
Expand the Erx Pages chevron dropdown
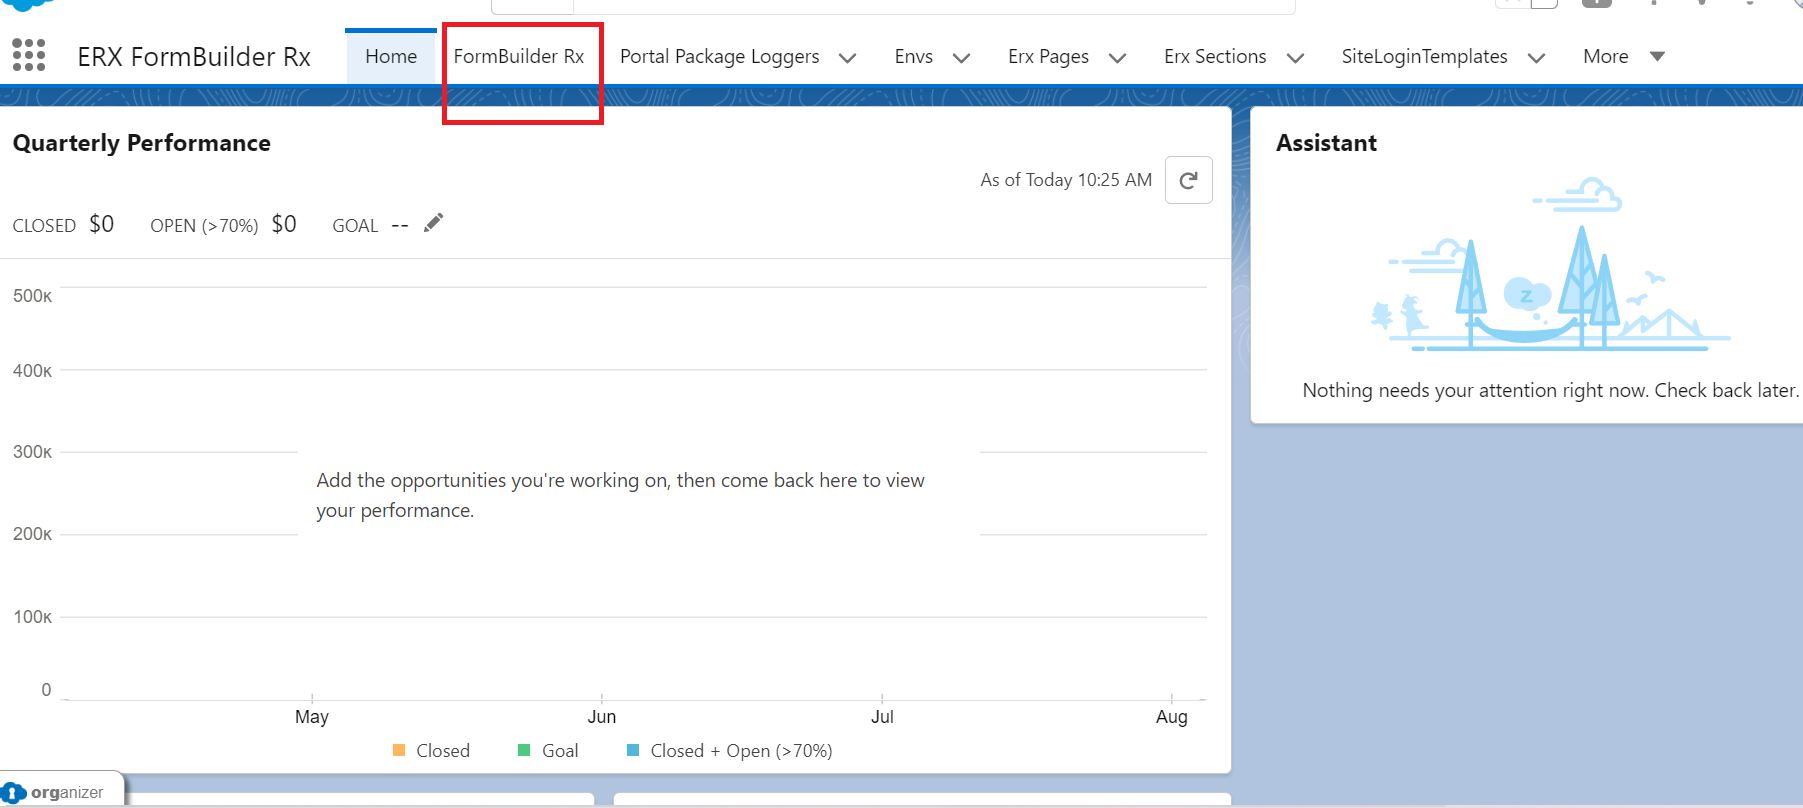pyautogui.click(x=1117, y=58)
